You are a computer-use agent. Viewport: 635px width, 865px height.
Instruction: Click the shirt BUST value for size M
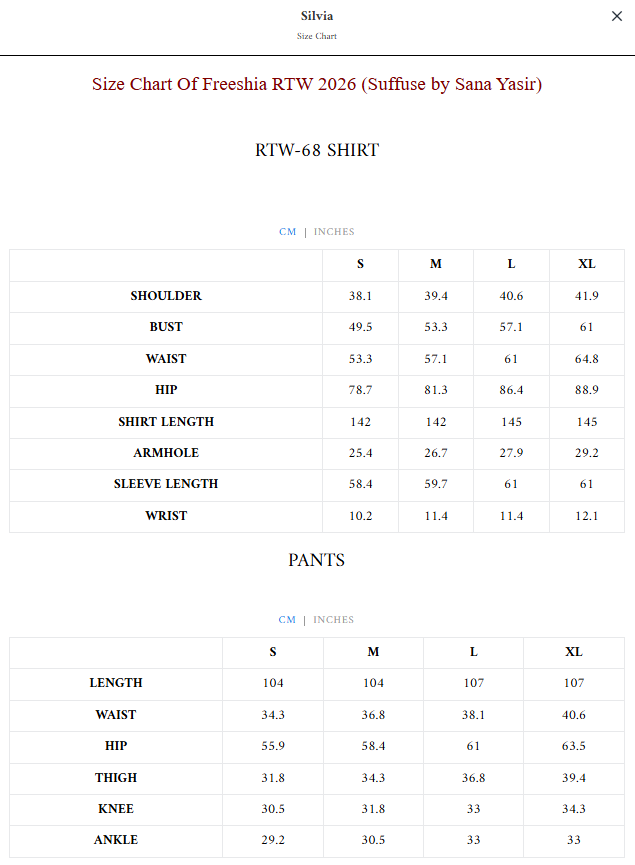tap(436, 327)
